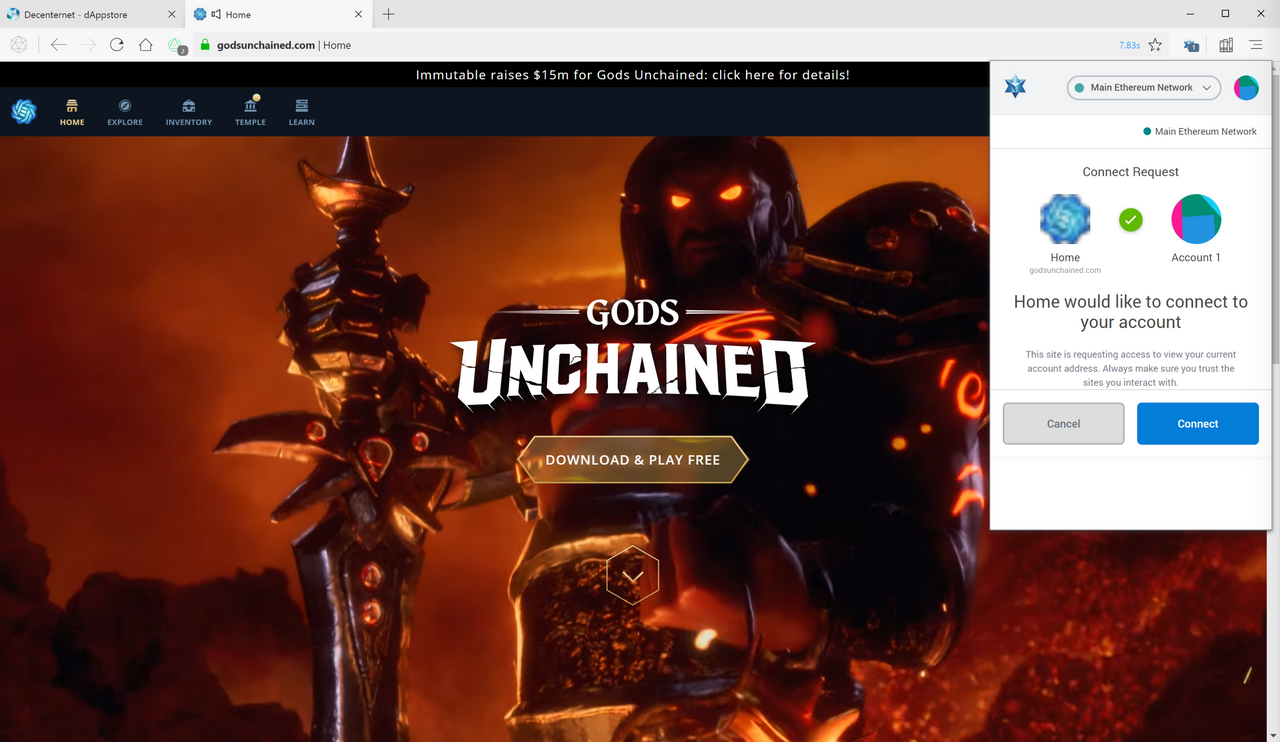Open the library bookshelf icon
This screenshot has width=1280, height=742.
pyautogui.click(x=1226, y=45)
